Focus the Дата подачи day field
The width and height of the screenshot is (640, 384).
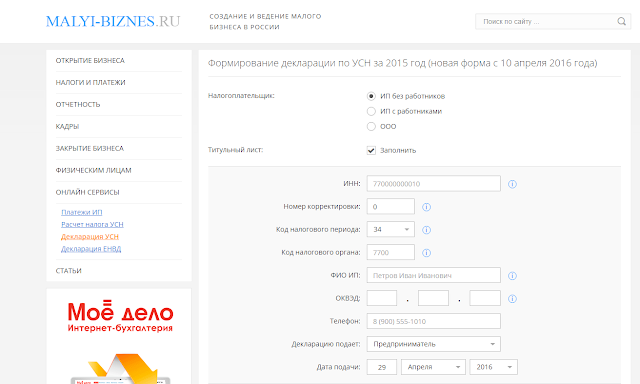click(382, 367)
